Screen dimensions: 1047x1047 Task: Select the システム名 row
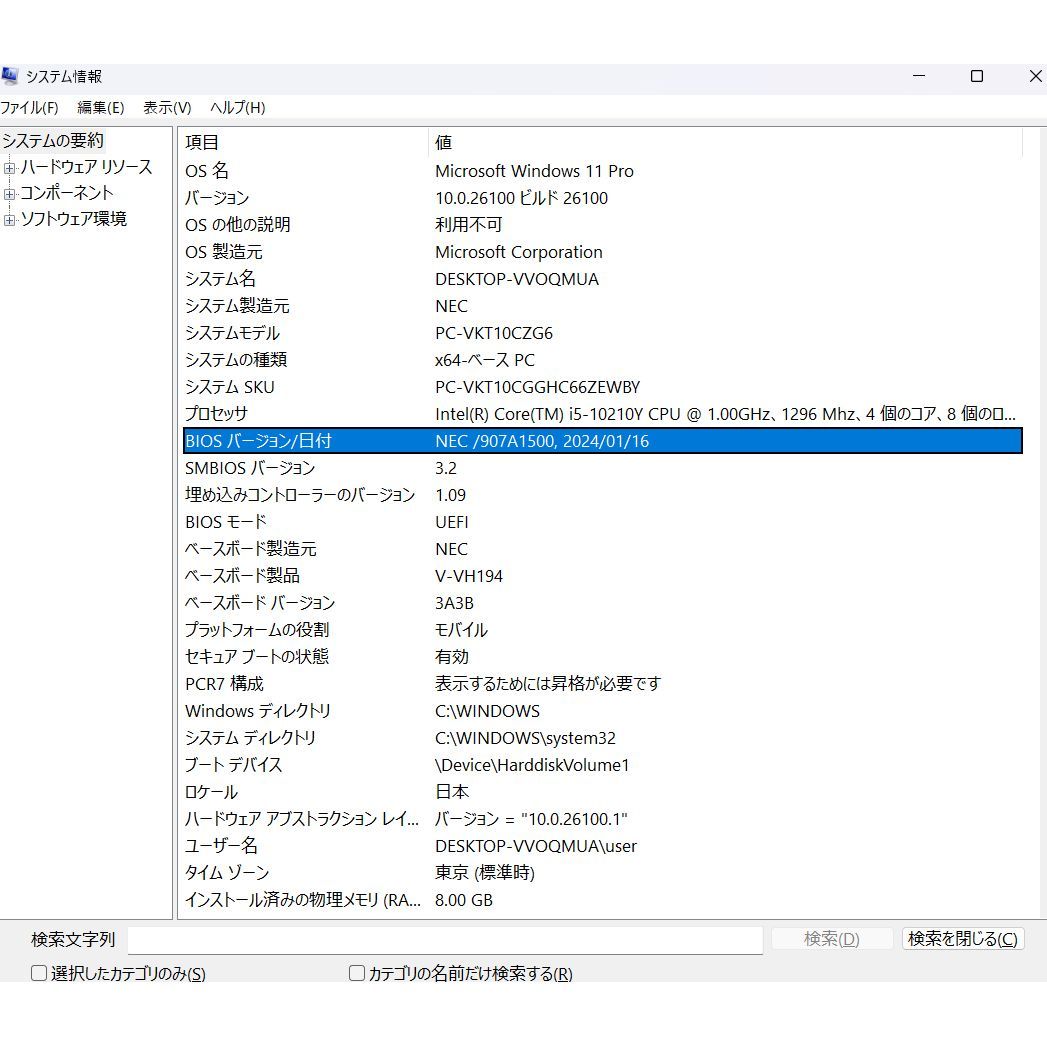coord(602,279)
